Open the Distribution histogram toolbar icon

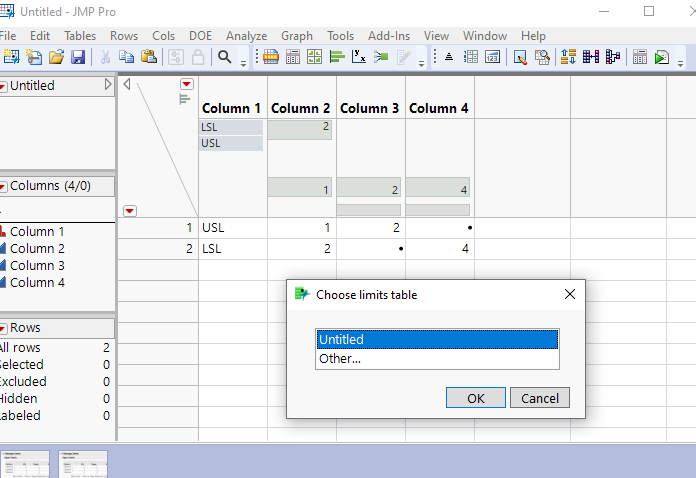(336, 57)
